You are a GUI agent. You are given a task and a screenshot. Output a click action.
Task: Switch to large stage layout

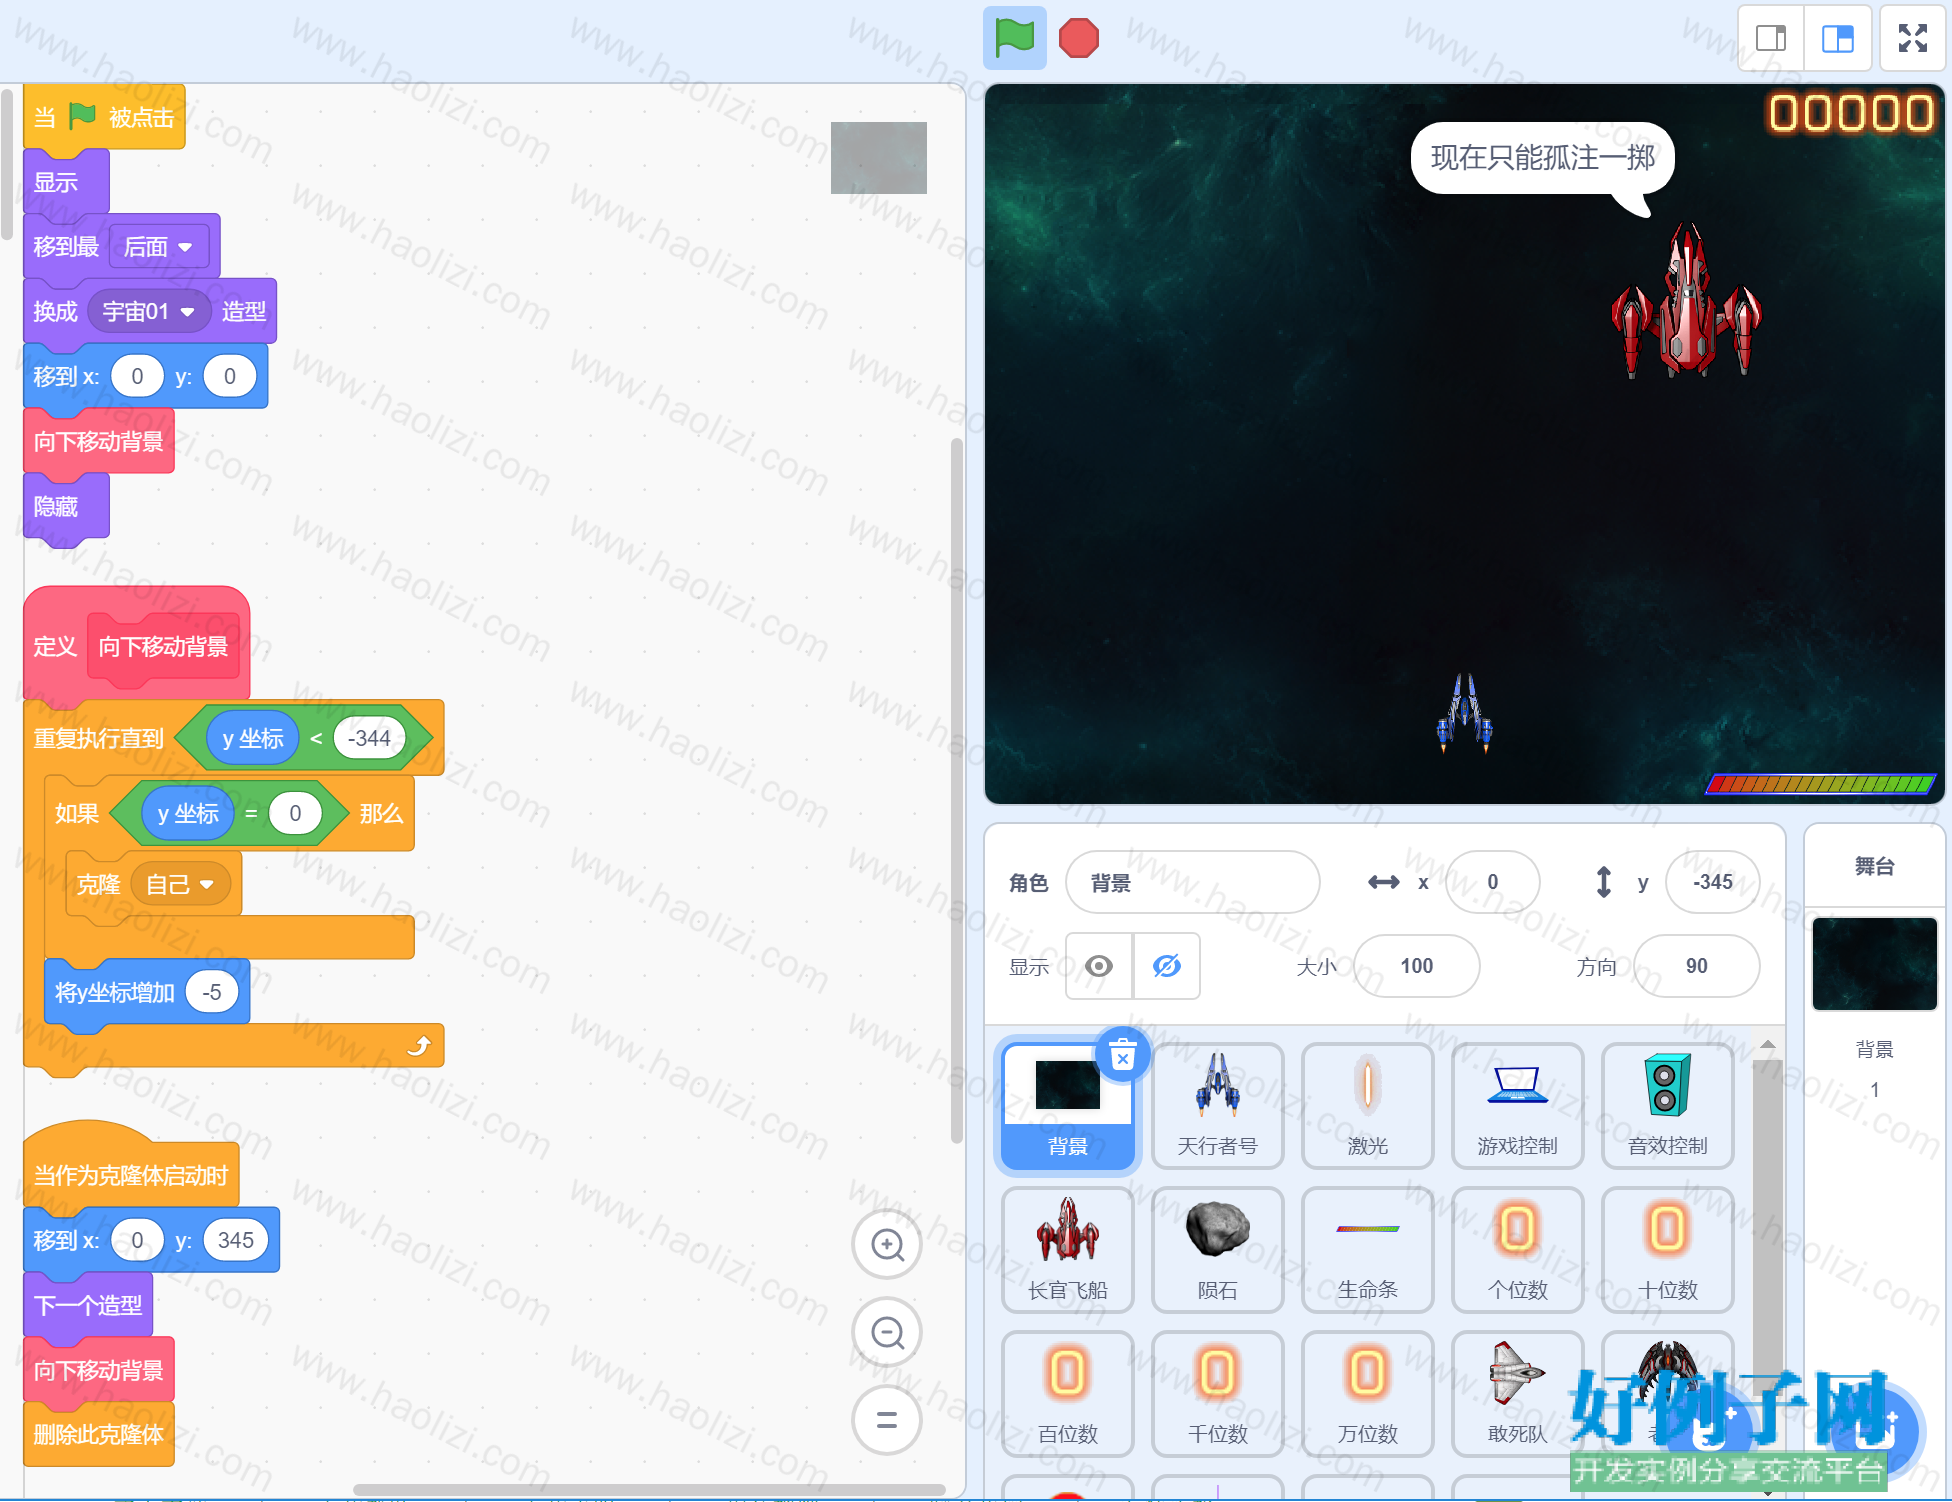coord(1838,38)
